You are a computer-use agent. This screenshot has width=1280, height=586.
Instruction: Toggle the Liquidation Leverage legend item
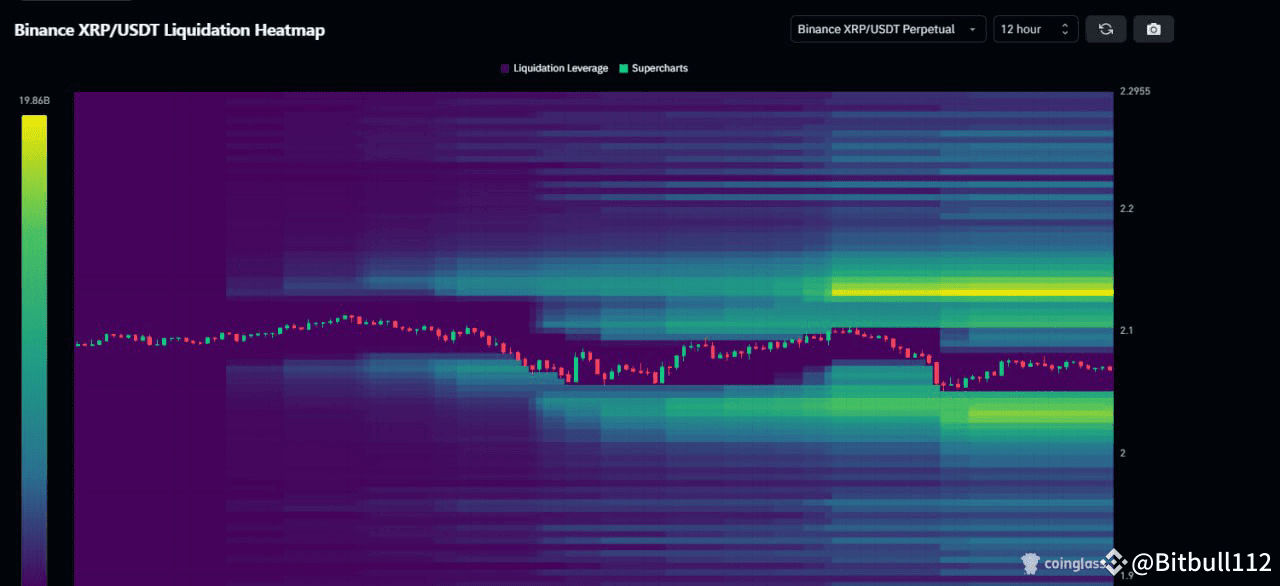point(554,68)
